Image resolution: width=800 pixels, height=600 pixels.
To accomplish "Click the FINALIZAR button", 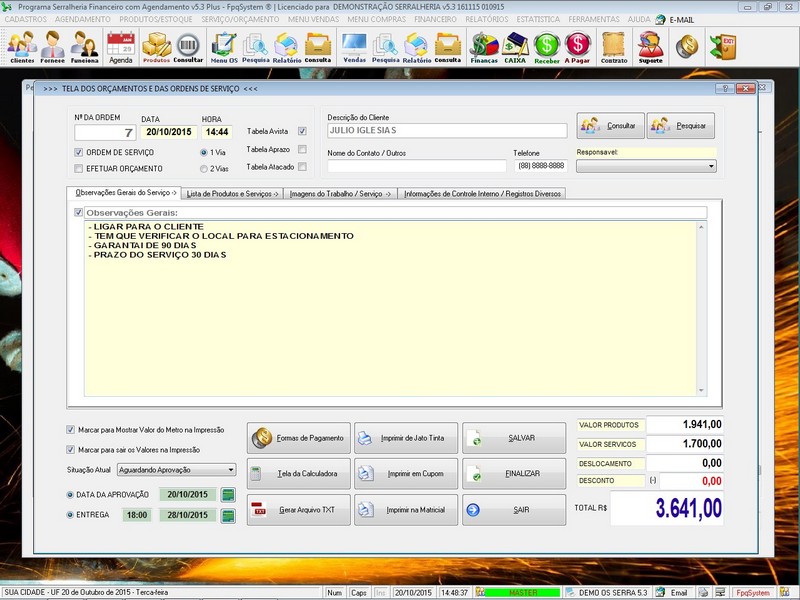I will coord(514,473).
